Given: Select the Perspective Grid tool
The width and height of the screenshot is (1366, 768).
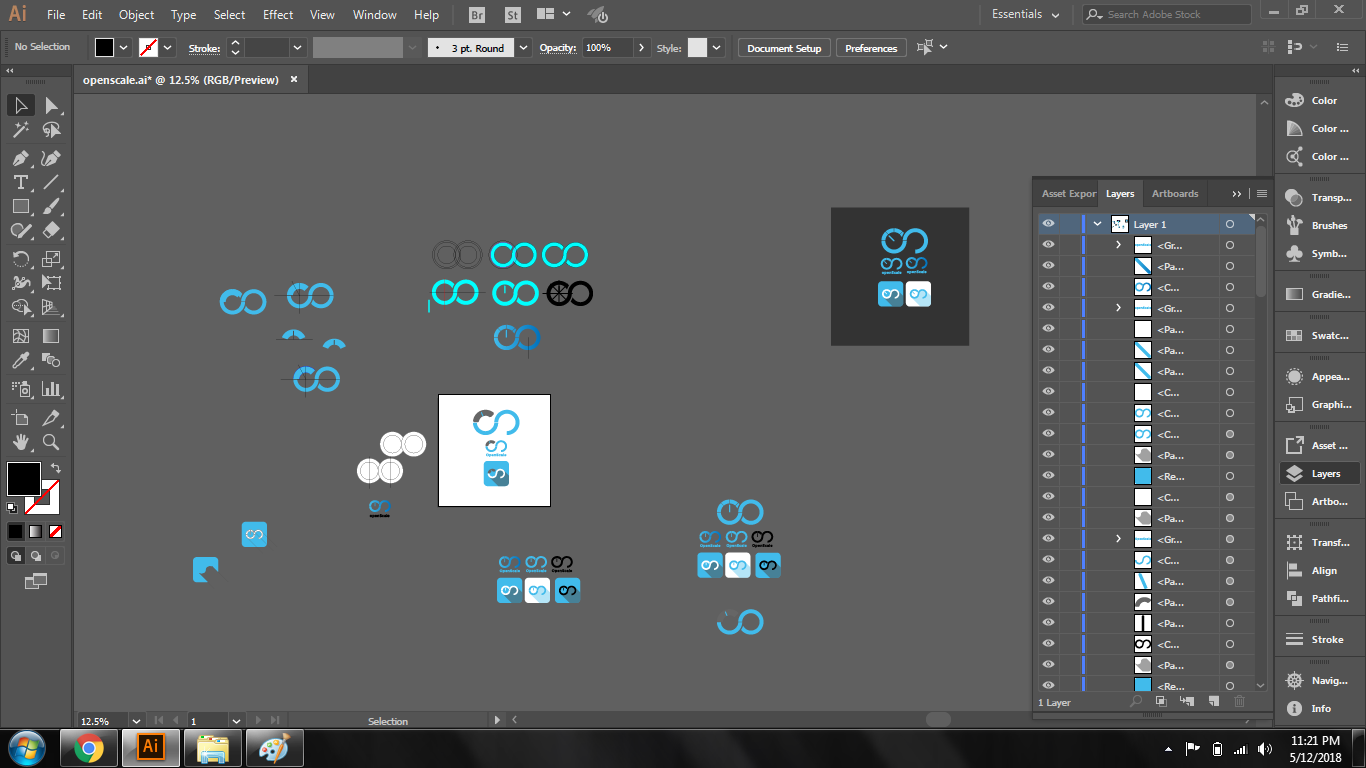Looking at the screenshot, I should [51, 307].
